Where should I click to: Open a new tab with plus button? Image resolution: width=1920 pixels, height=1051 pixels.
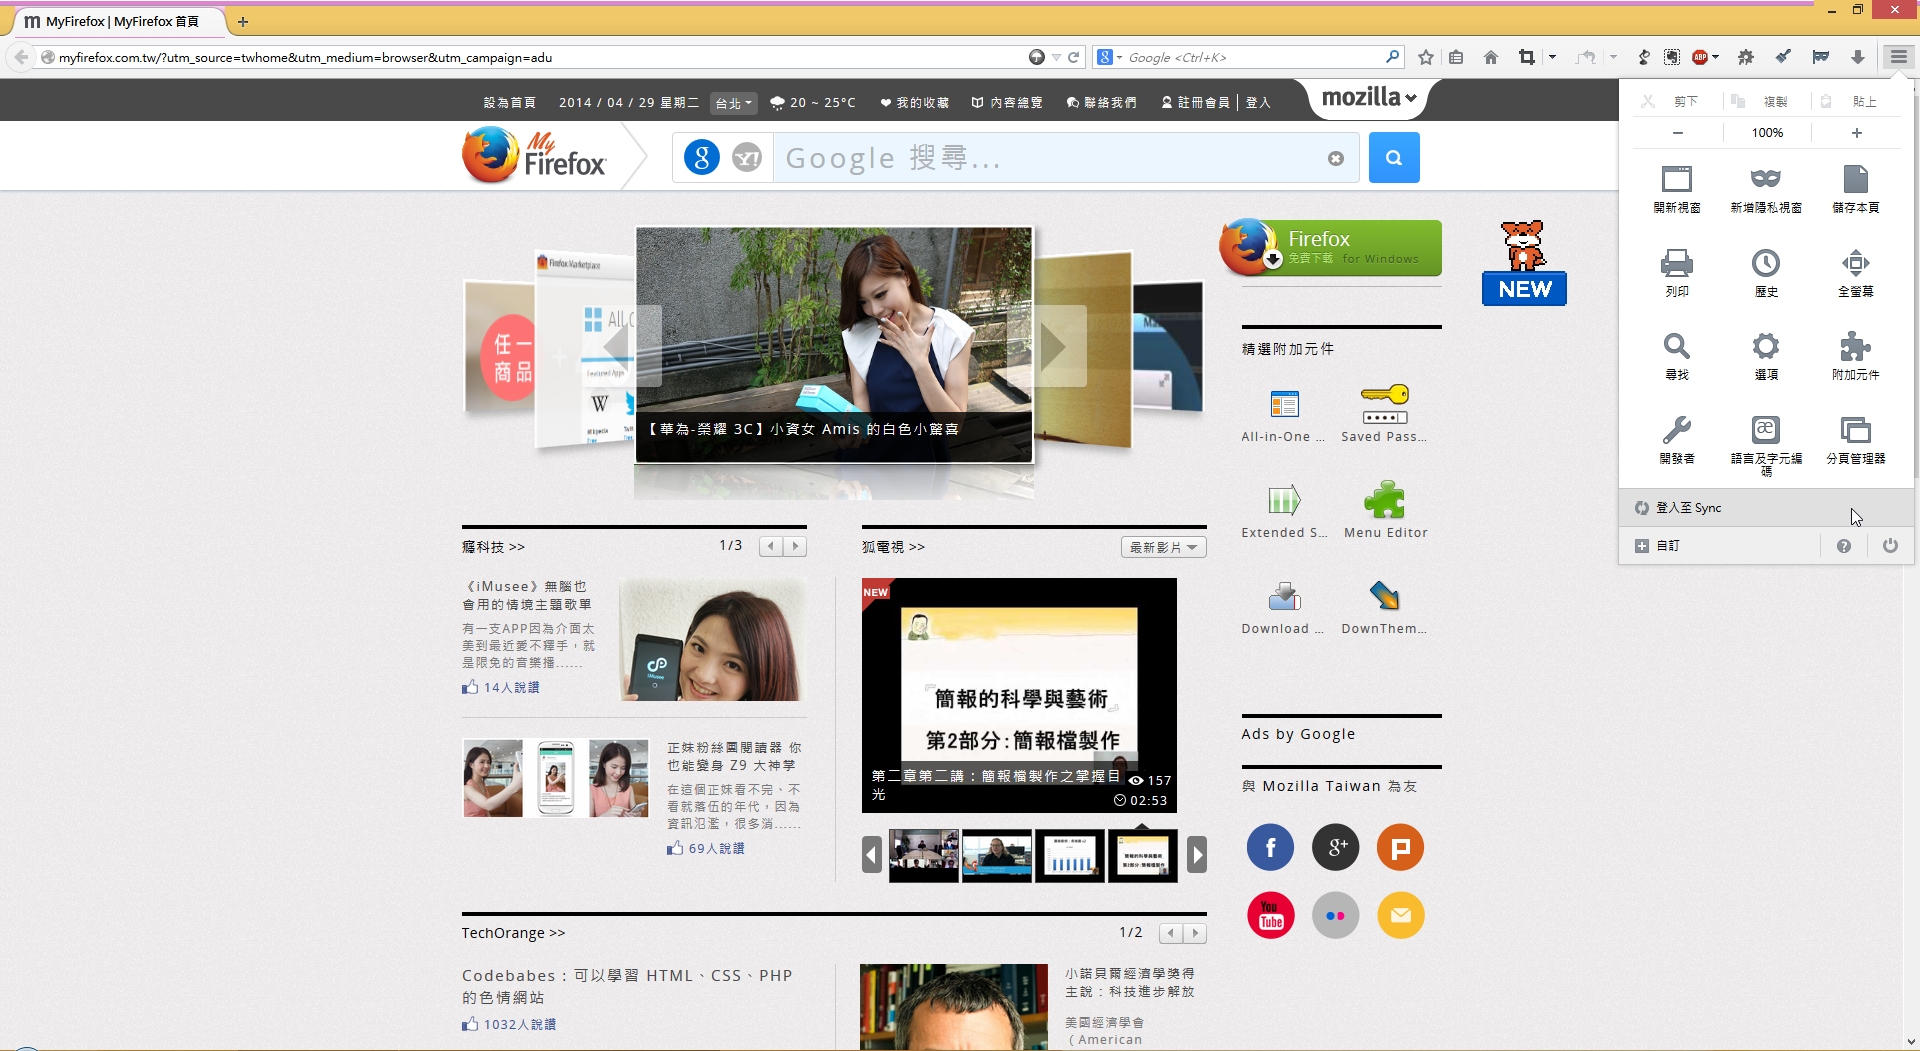click(243, 21)
